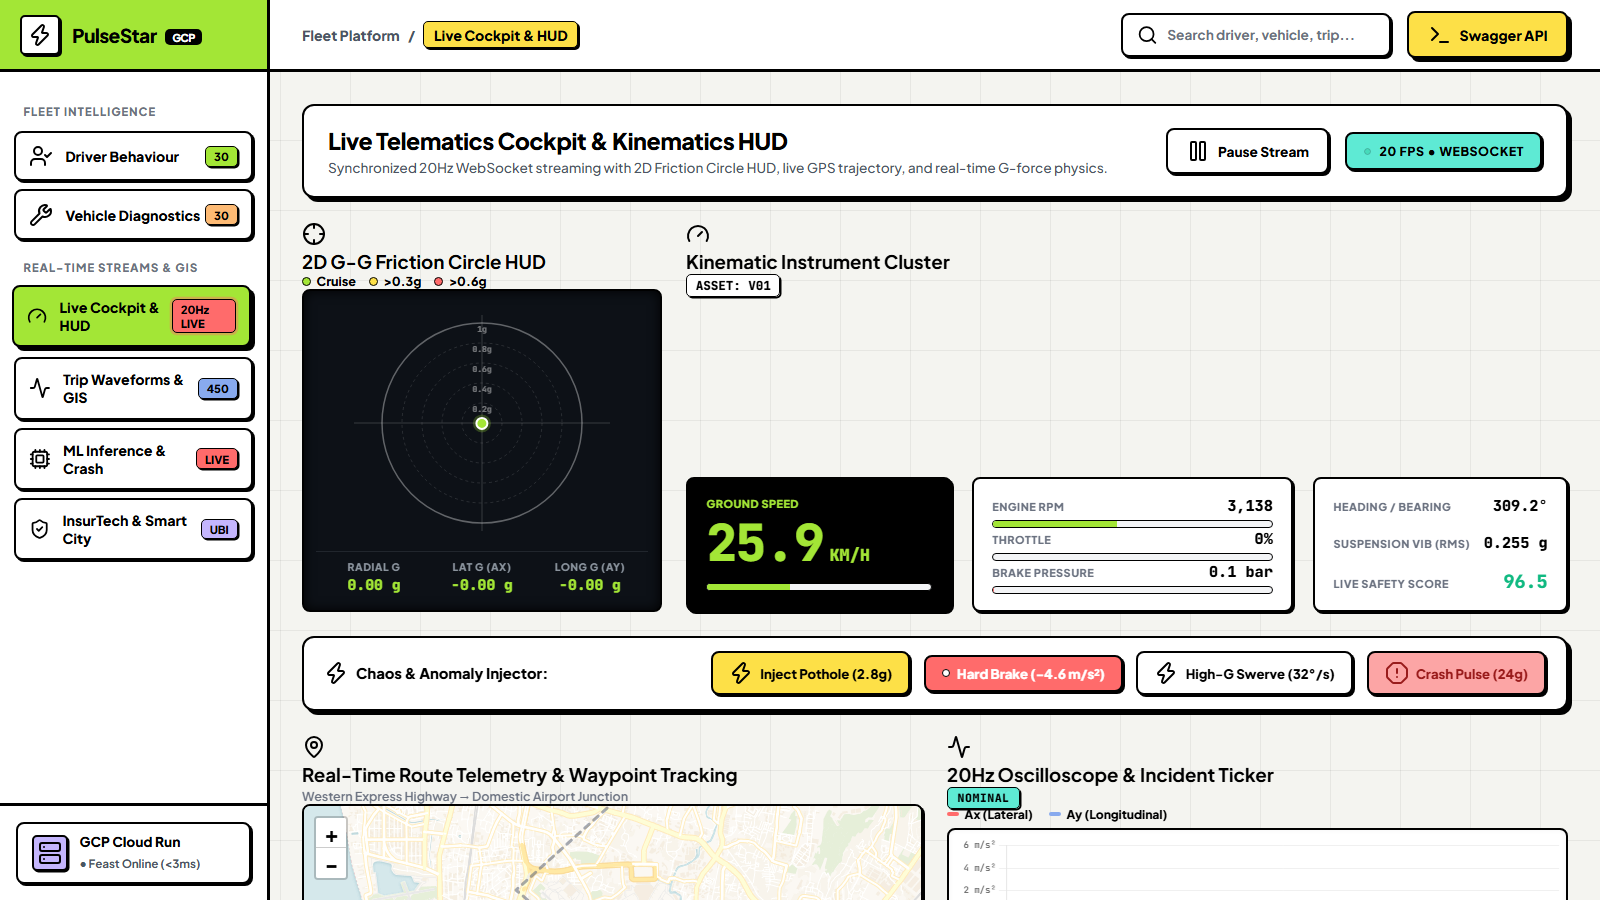Click the Vehicle Diagnostics wrench icon
Image resolution: width=1600 pixels, height=900 pixels.
tap(41, 215)
